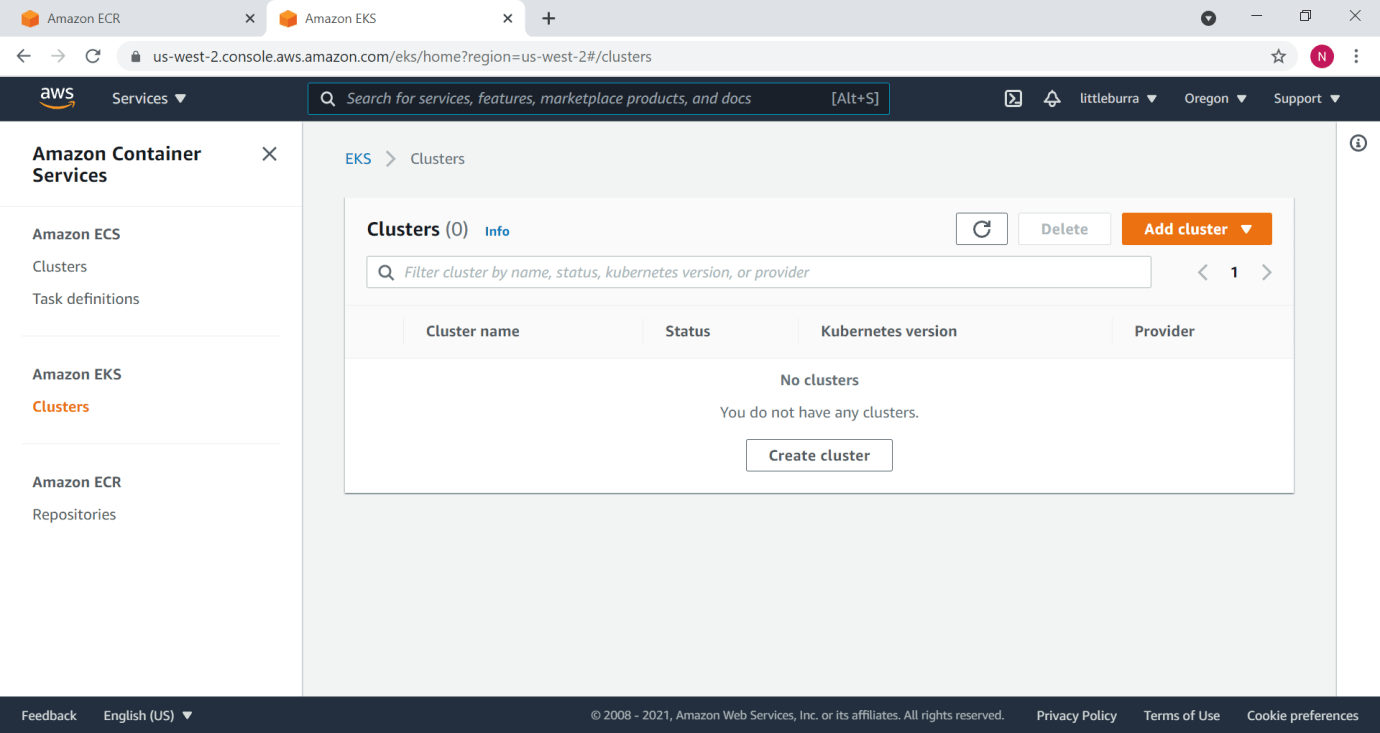1380x733 pixels.
Task: Reload the browser page
Action: pos(93,56)
